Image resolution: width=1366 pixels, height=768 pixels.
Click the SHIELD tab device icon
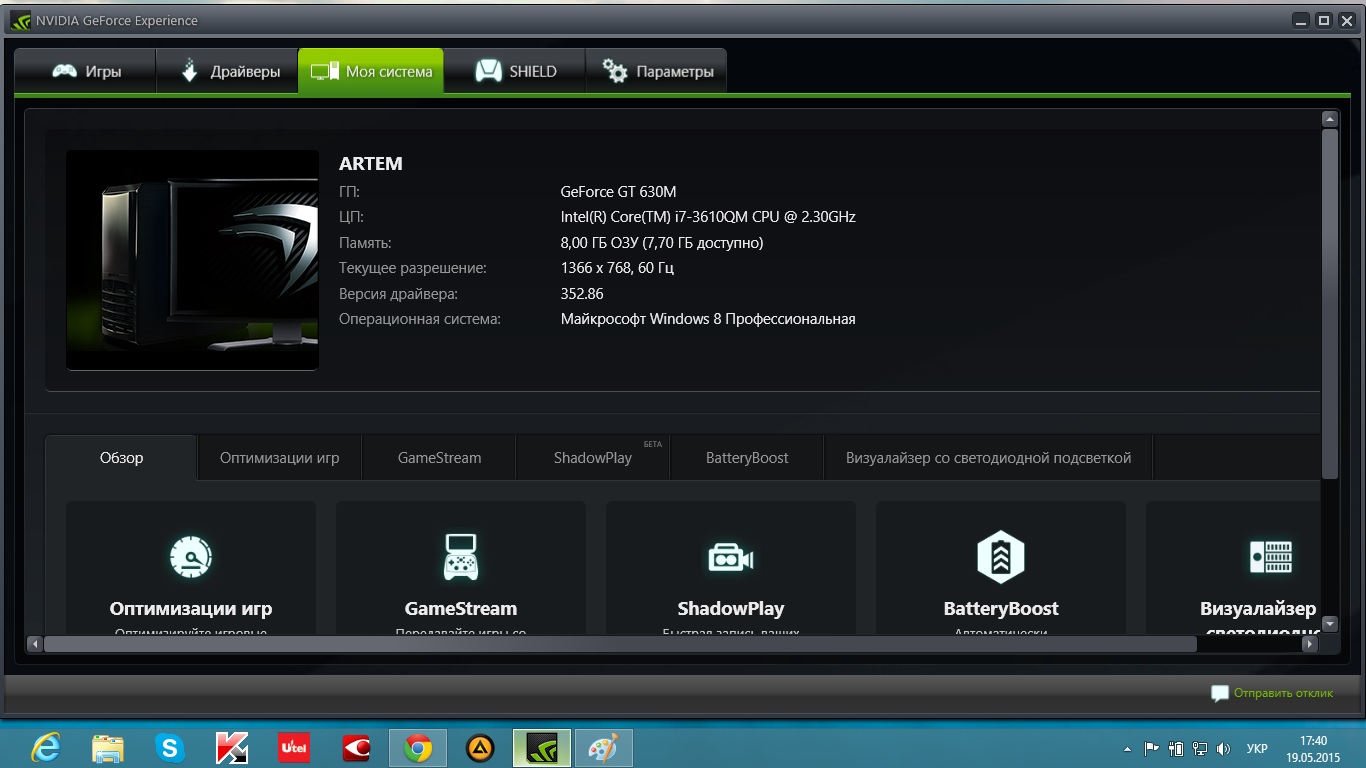pos(488,71)
